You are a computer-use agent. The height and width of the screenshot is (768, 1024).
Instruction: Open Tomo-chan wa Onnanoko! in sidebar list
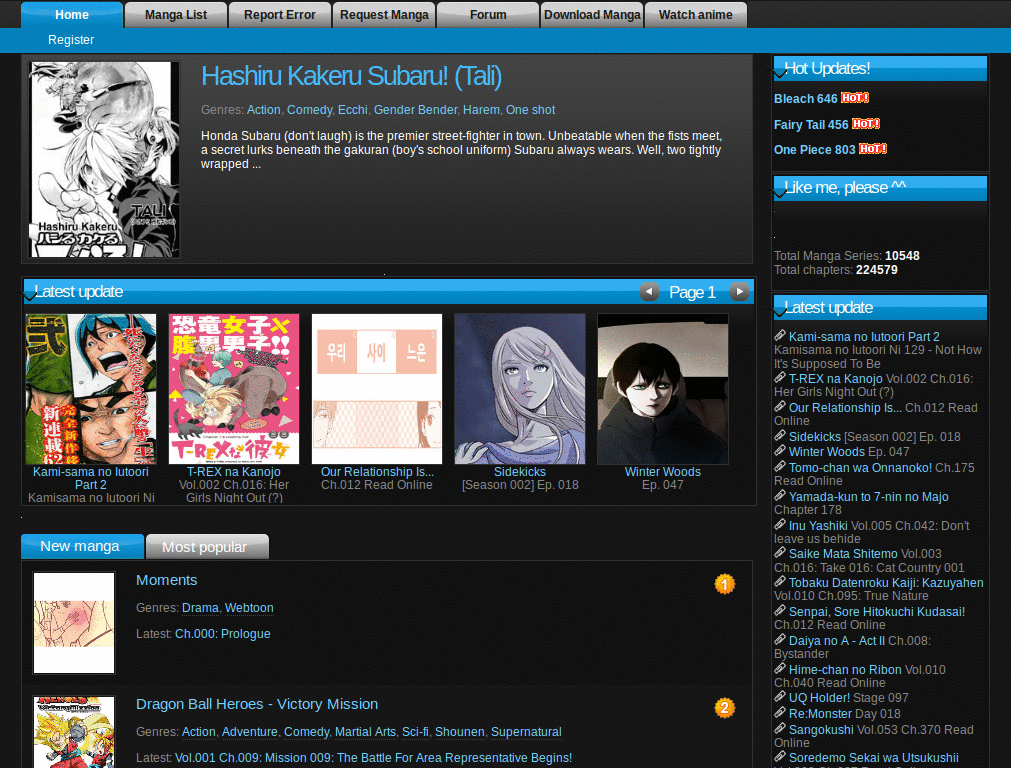coord(860,468)
